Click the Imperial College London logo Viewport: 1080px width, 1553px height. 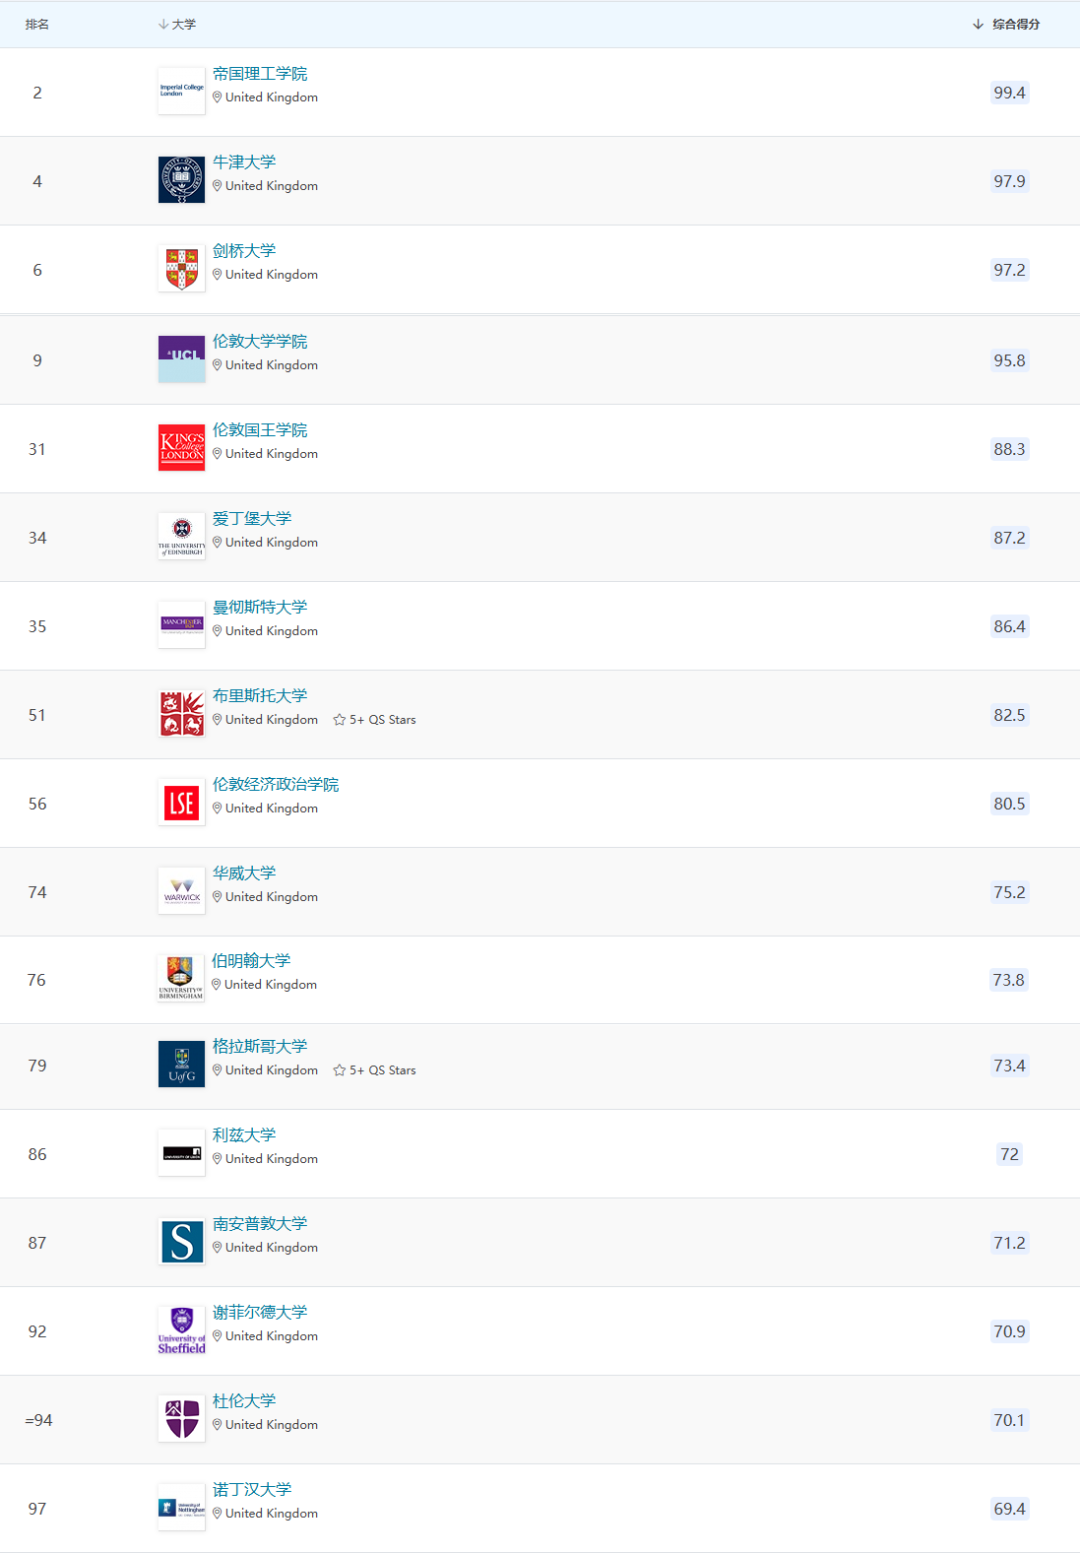[181, 91]
